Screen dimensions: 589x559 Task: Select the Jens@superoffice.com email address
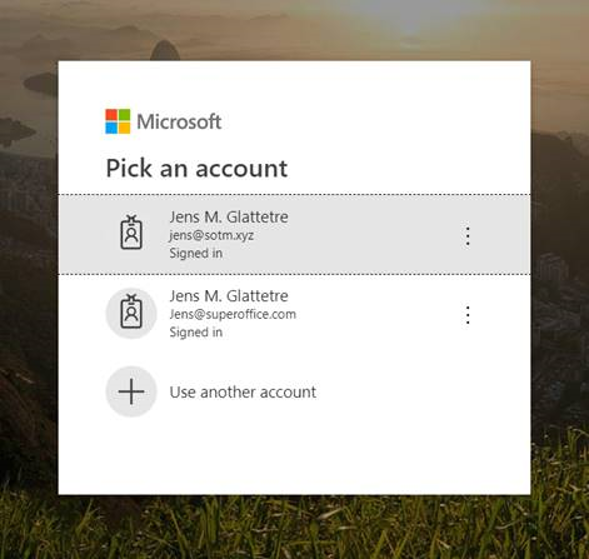click(233, 314)
